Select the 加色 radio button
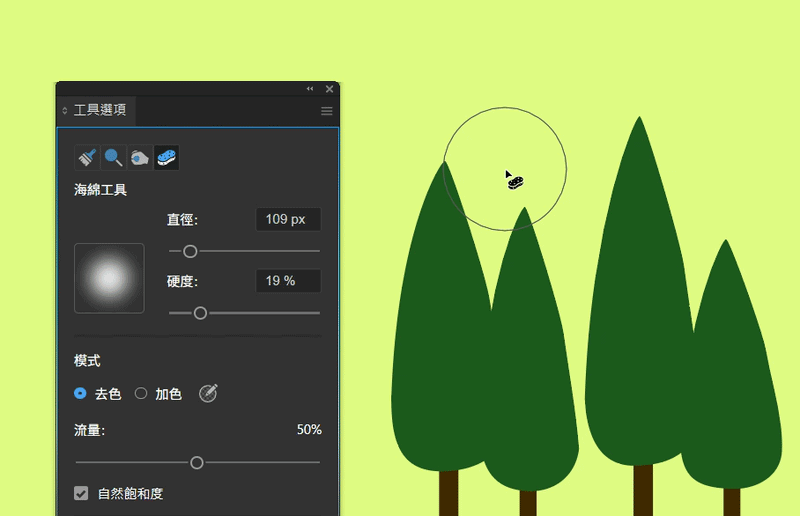Screen dimensions: 800x516 click(141, 394)
